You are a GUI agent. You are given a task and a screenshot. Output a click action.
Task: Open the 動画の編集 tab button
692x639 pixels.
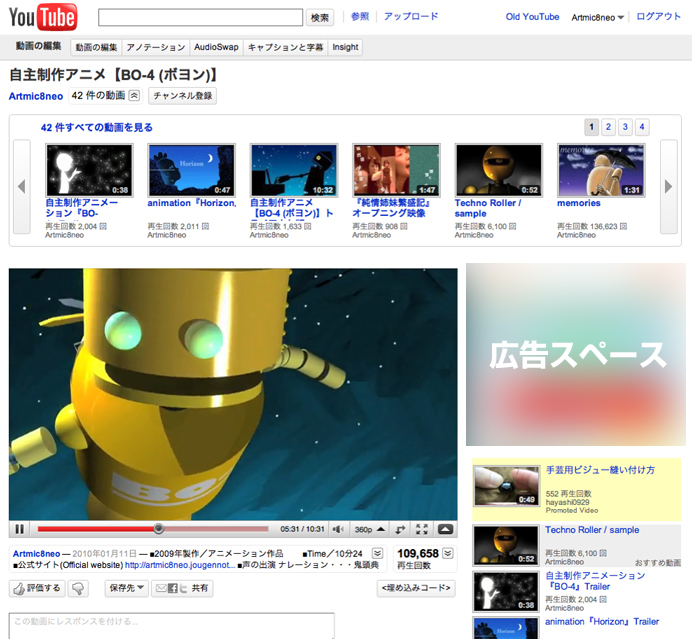(96, 47)
